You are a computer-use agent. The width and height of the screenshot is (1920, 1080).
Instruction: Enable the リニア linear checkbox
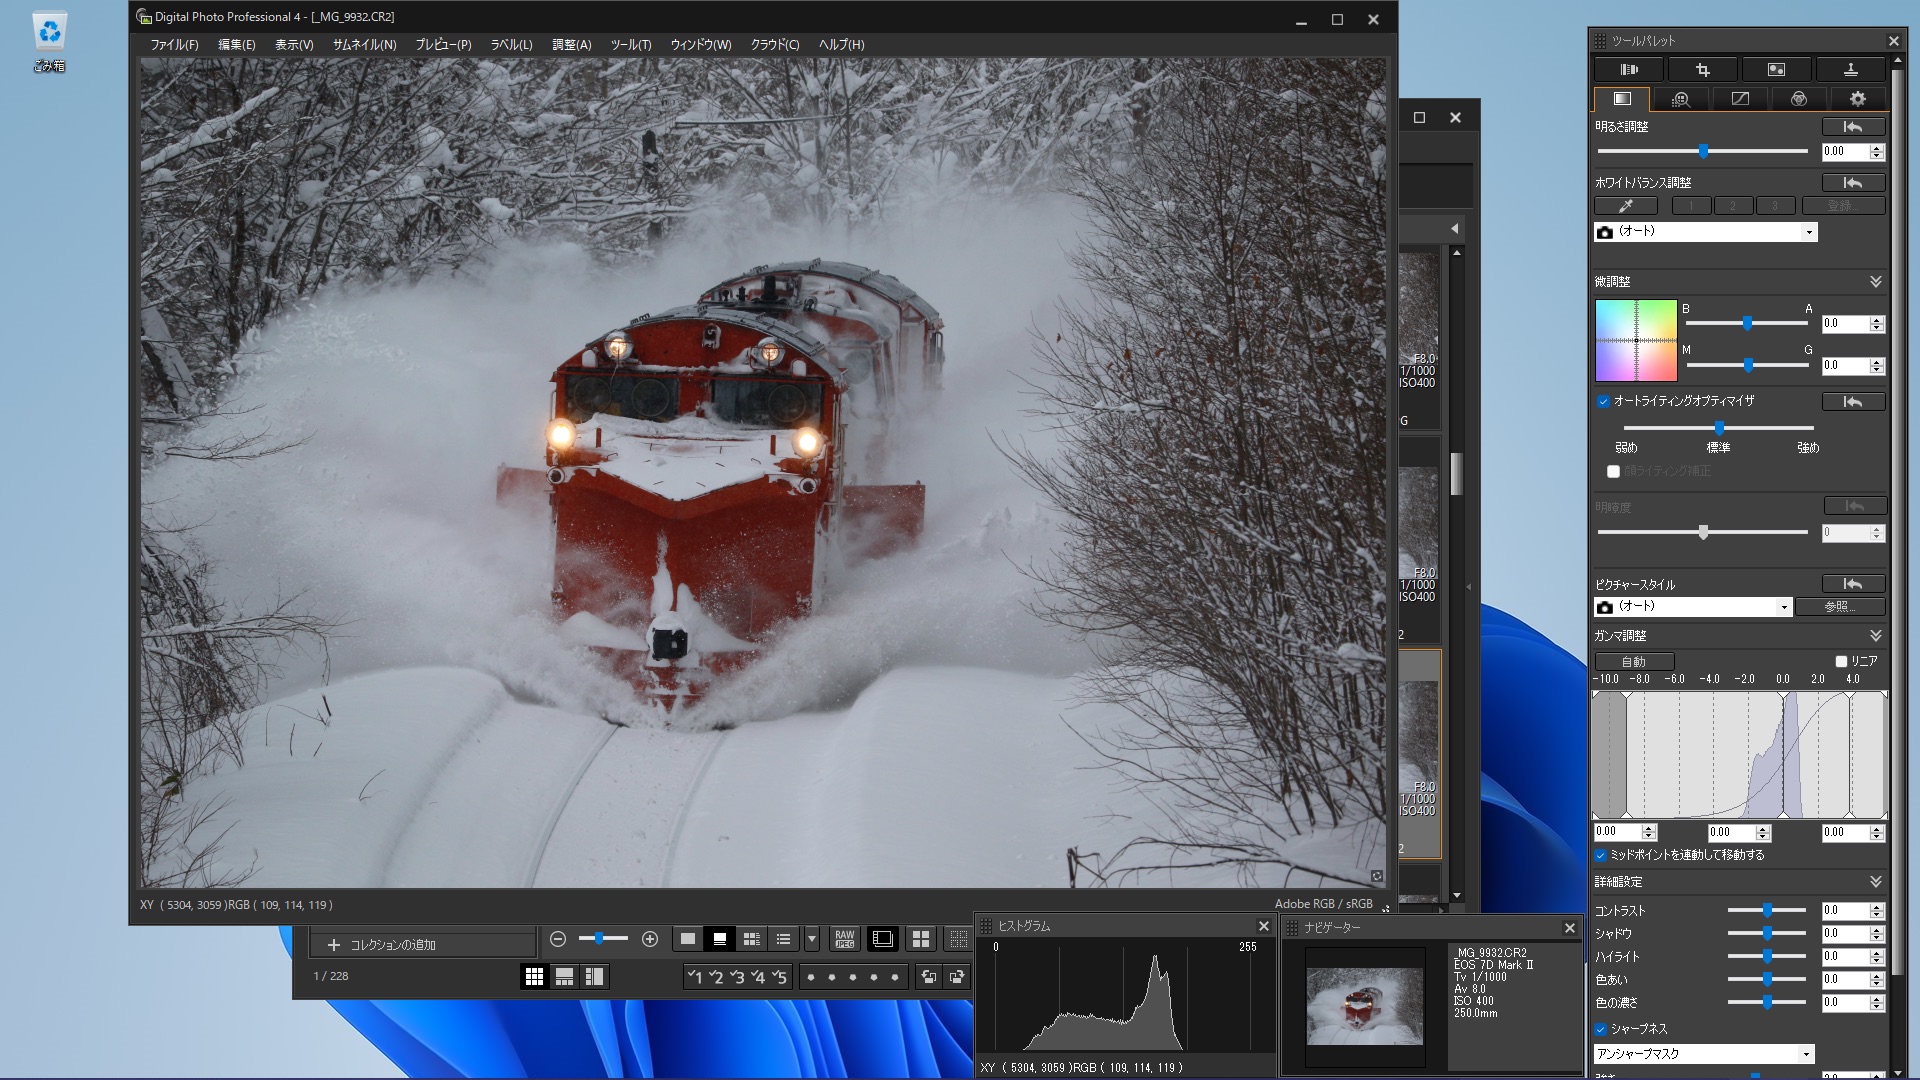(x=1841, y=662)
